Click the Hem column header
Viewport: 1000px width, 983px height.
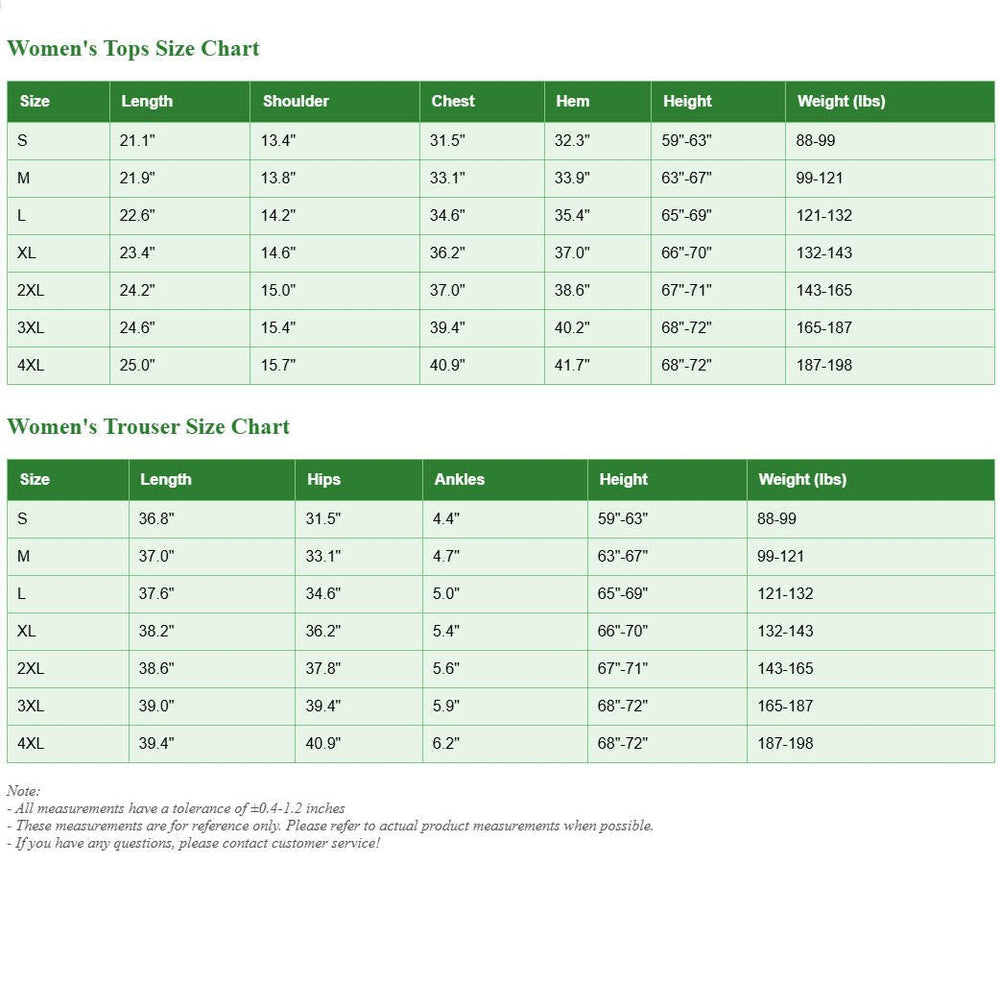[x=572, y=101]
